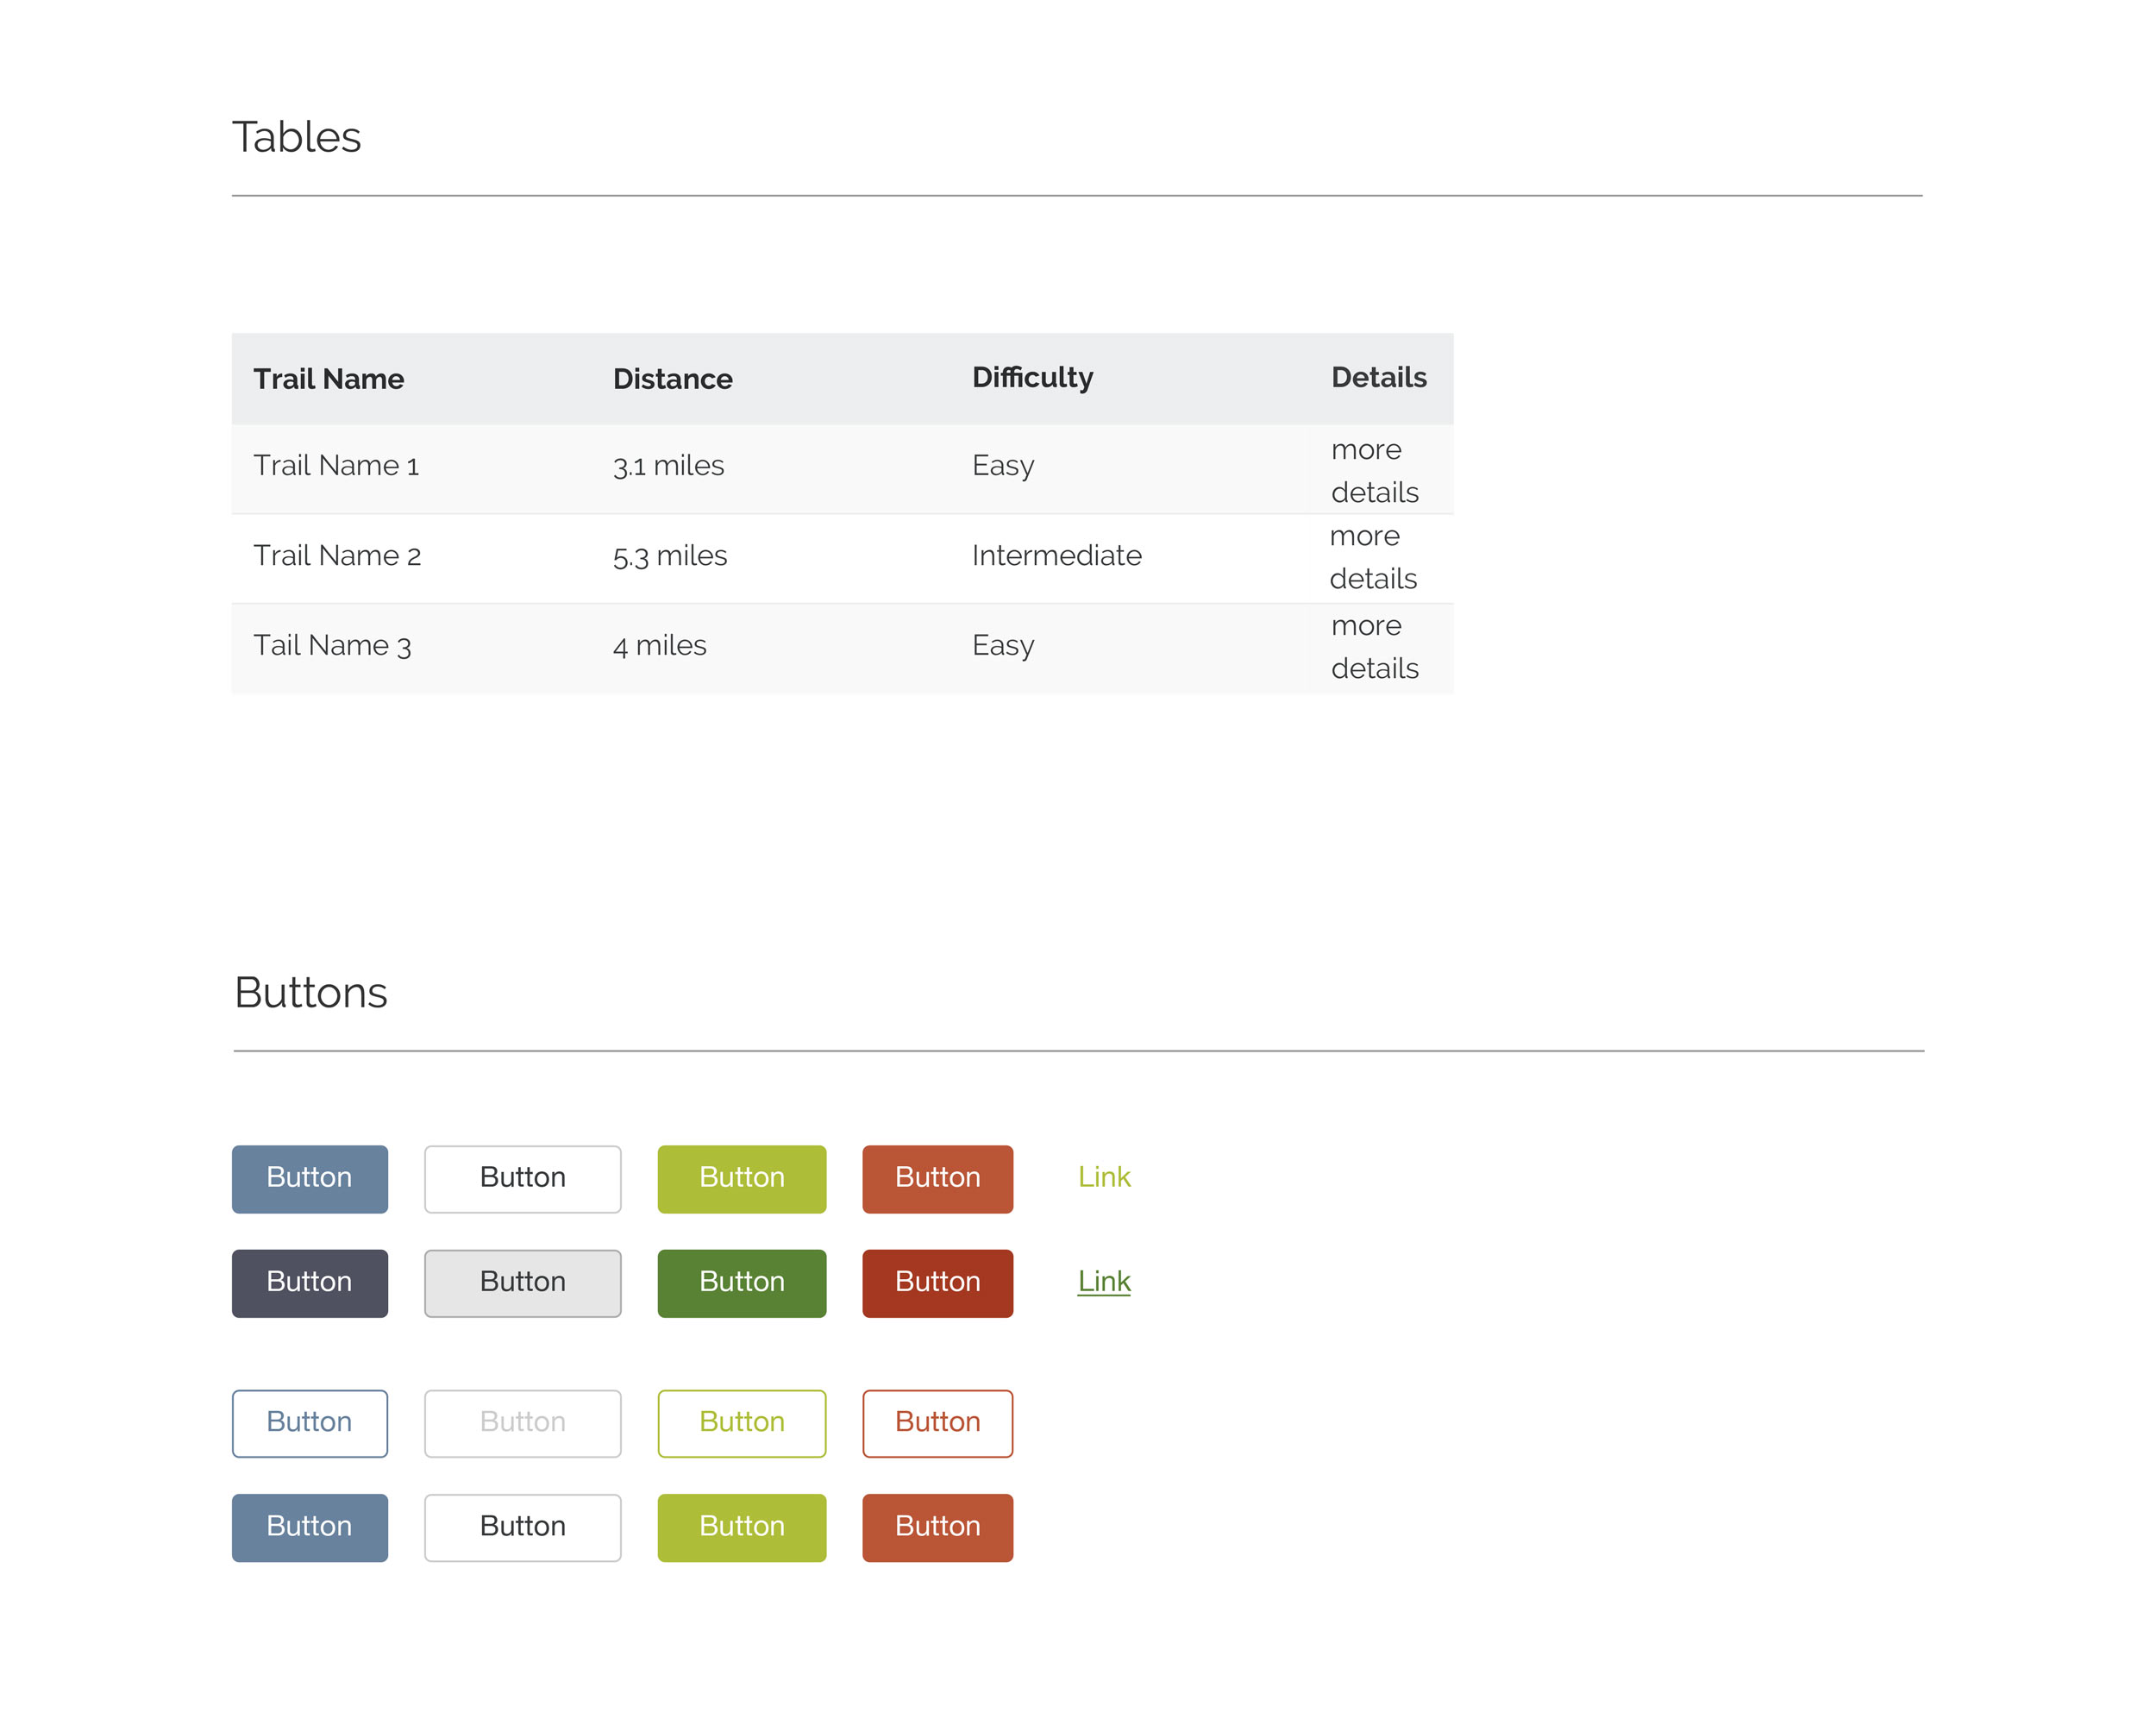The width and height of the screenshot is (2156, 1725).
Task: Click the Tables section heading
Action: [x=297, y=137]
